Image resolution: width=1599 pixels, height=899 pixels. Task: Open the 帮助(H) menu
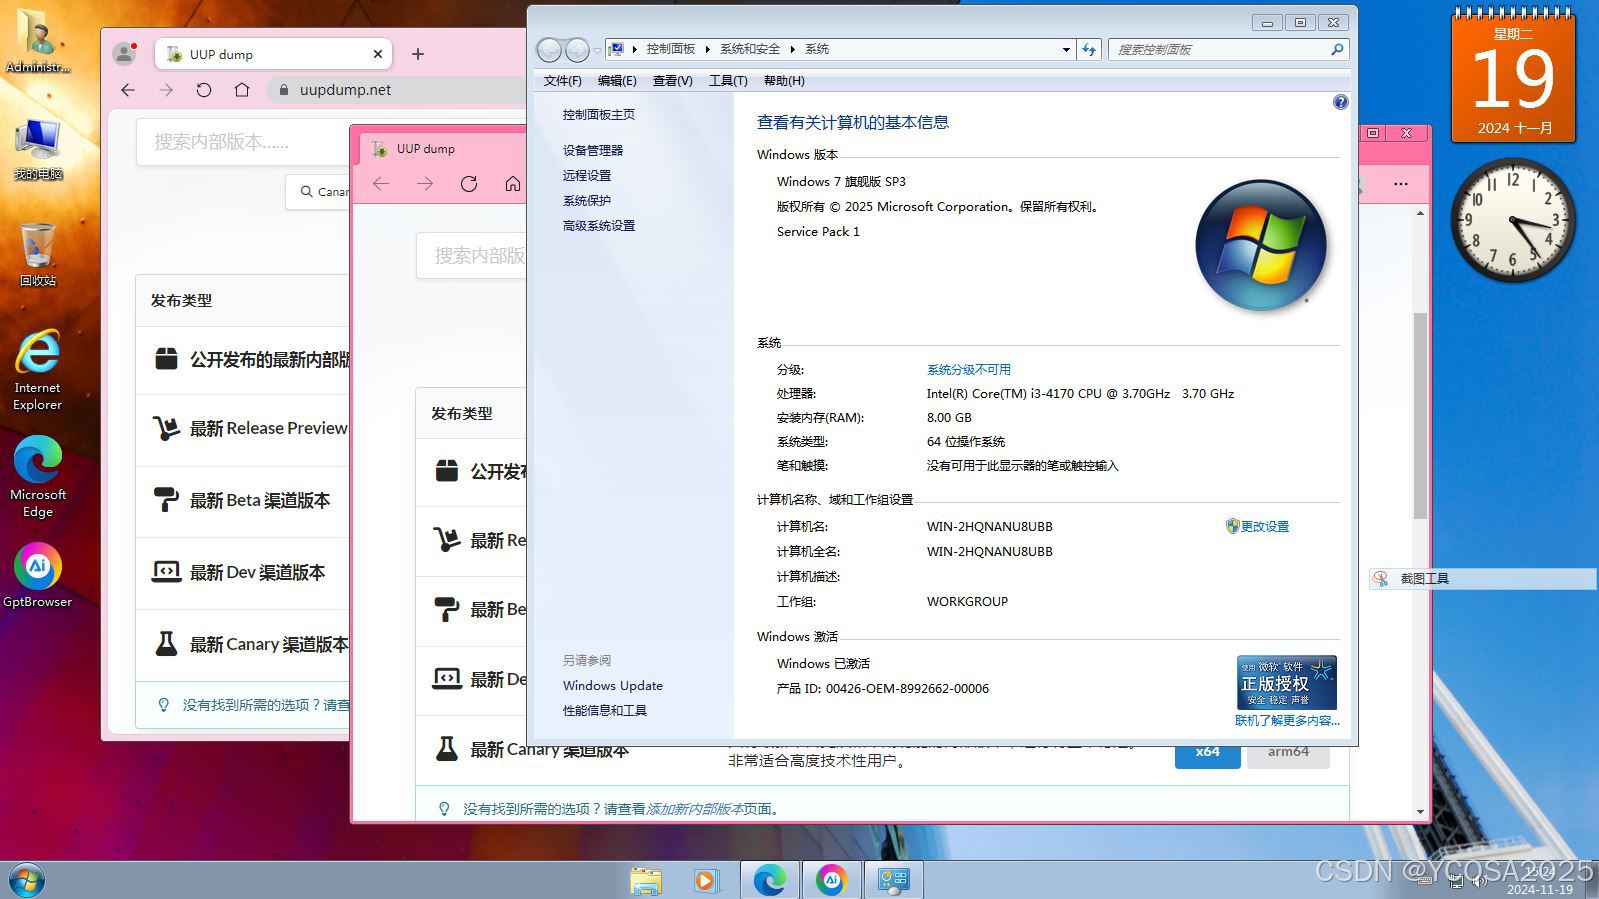coord(784,81)
